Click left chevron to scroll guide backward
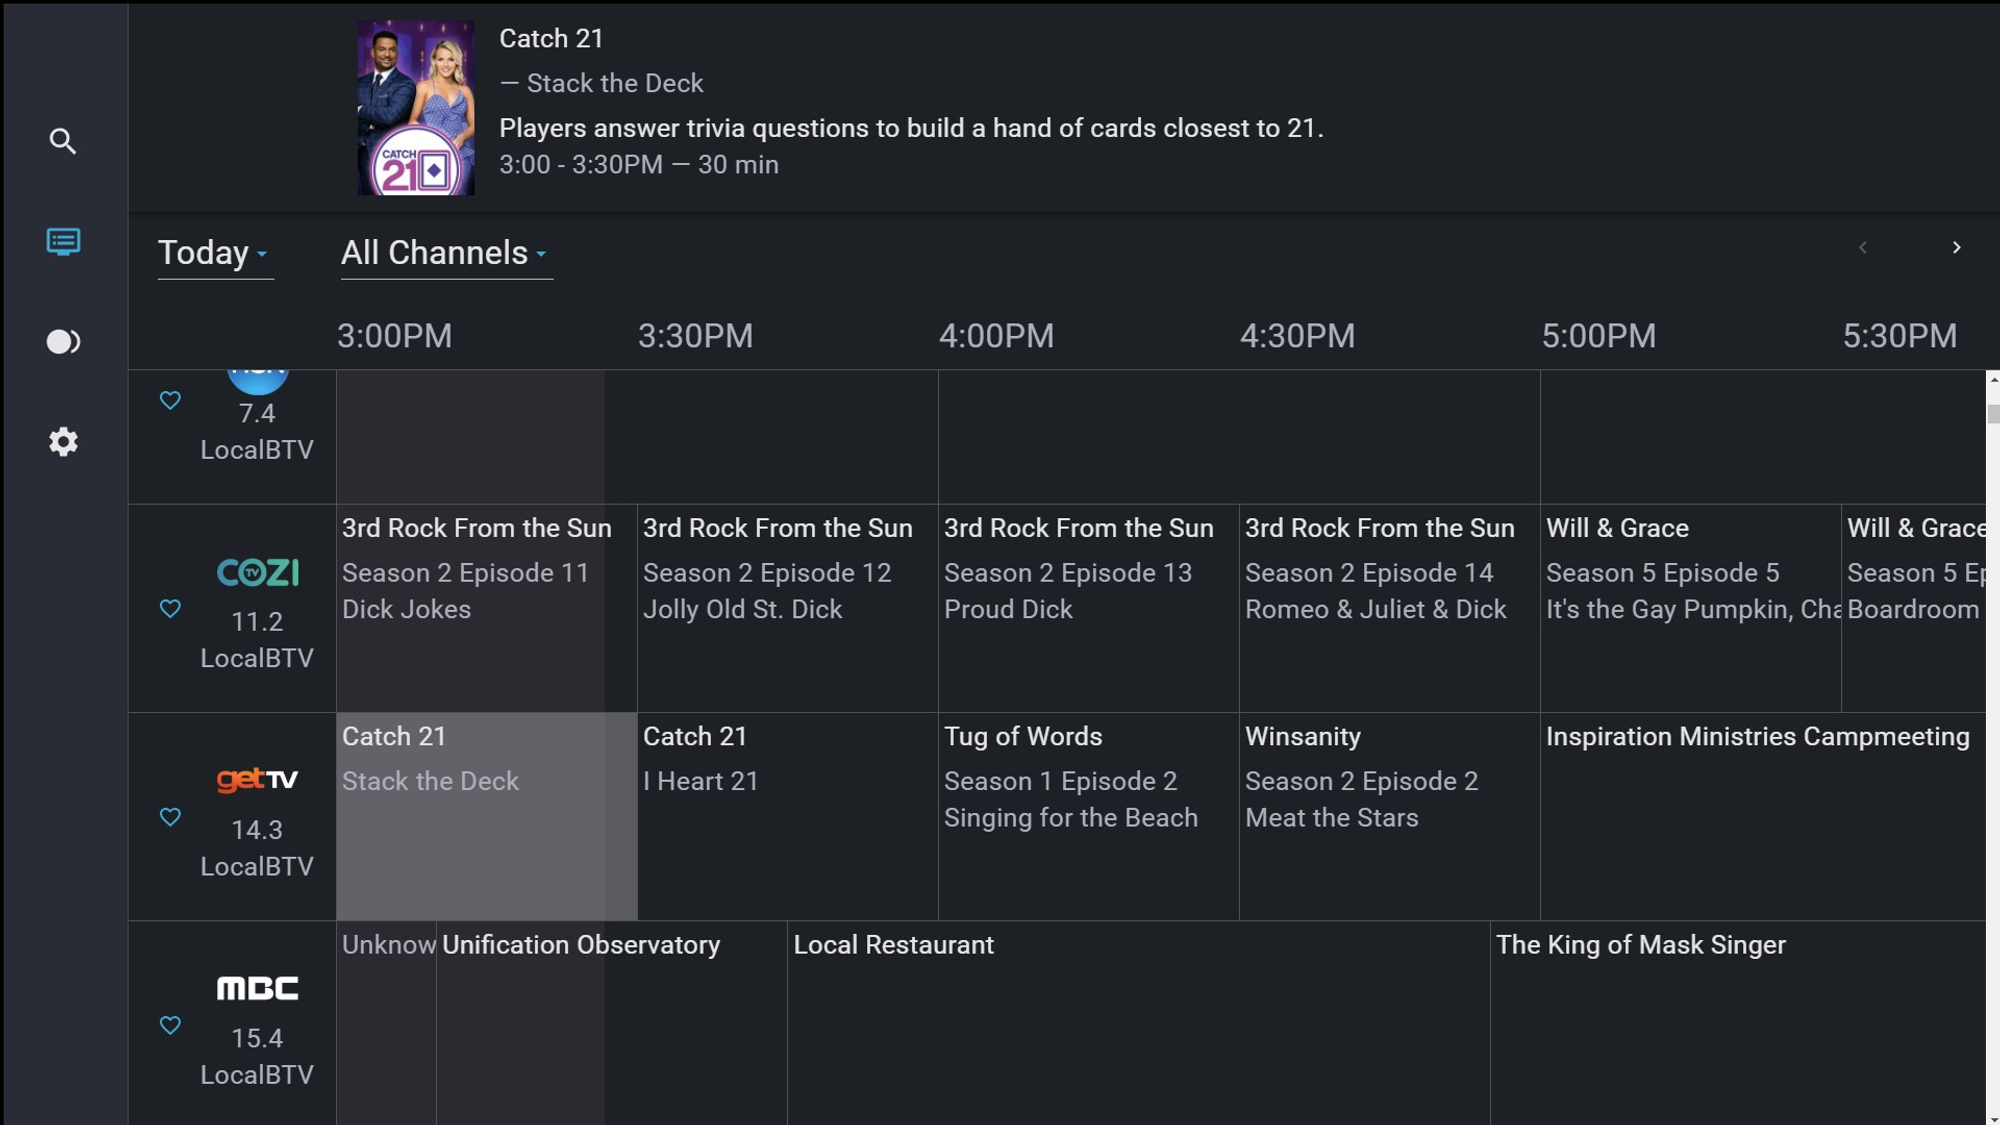This screenshot has width=2000, height=1125. coord(1864,247)
